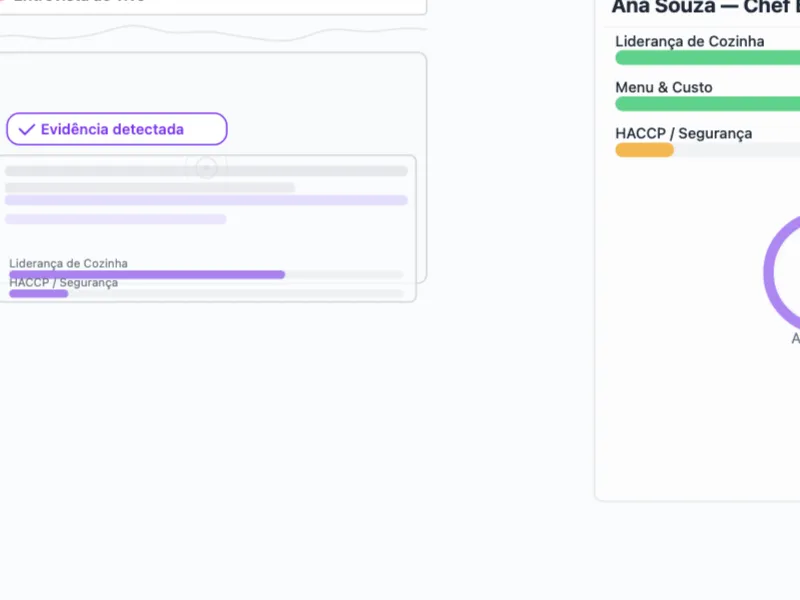
Task: Click HACCP / Segurança label under evidence card
Action: 64,283
